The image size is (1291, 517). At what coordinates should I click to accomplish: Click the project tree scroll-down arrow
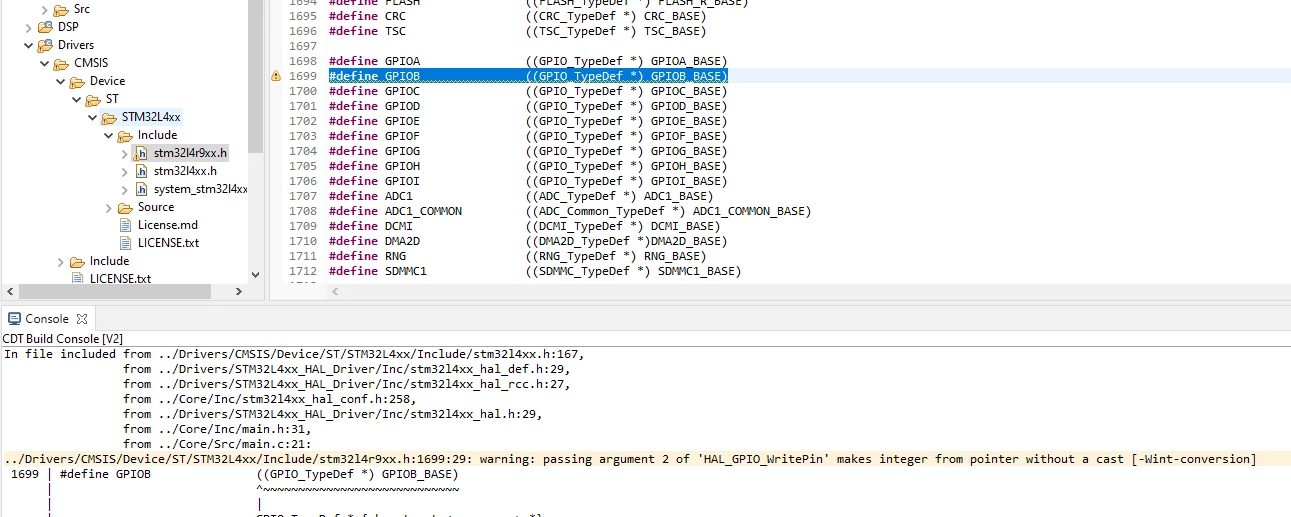coord(255,274)
